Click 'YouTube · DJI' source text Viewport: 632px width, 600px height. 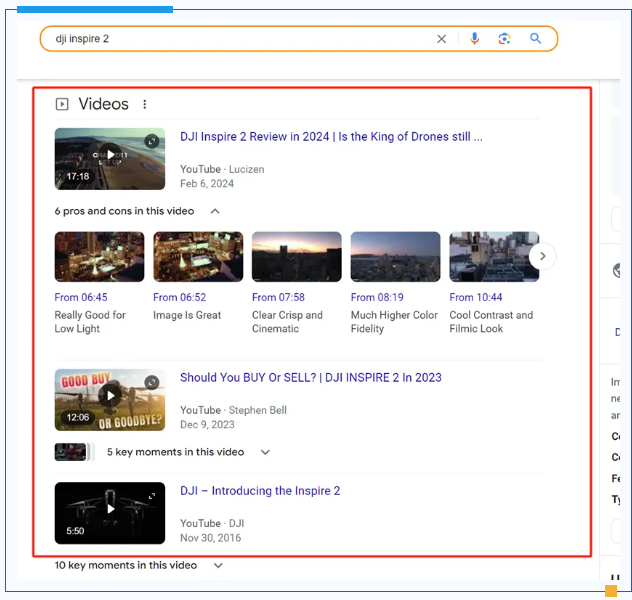click(212, 523)
